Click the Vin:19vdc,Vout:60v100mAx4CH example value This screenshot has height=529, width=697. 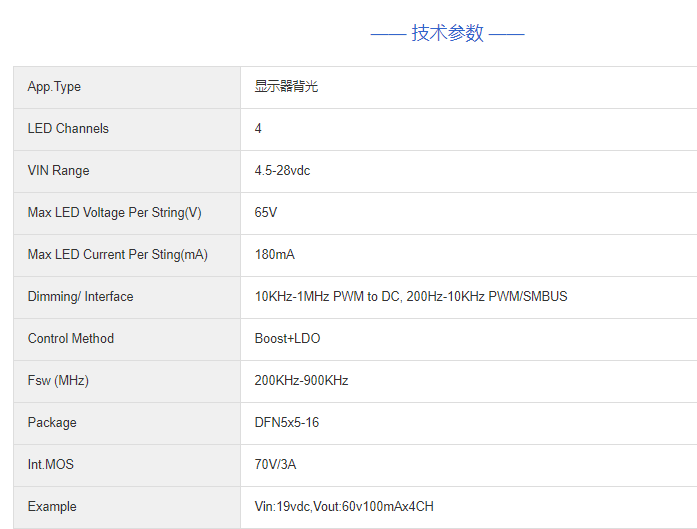344,507
